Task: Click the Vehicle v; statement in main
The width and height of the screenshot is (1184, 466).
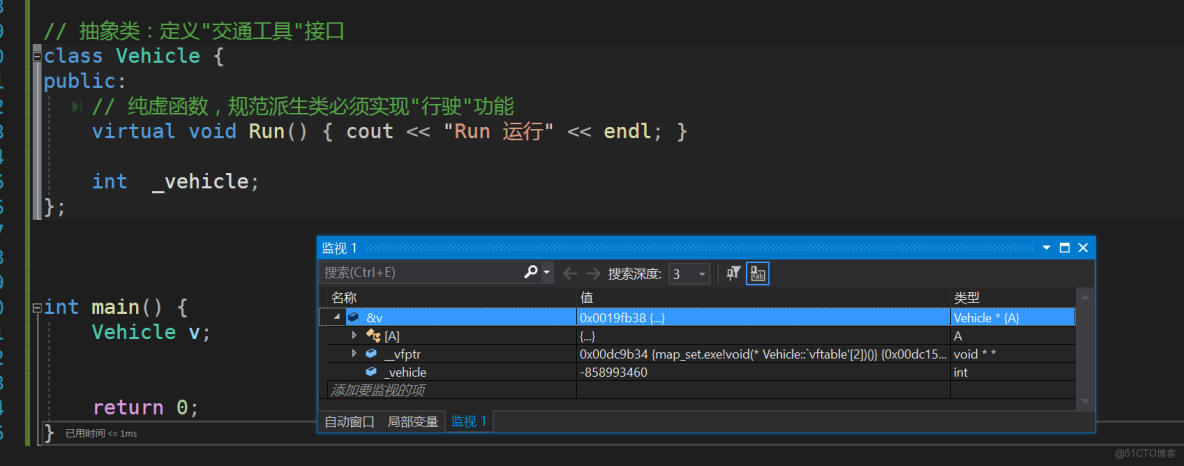Action: click(x=151, y=332)
